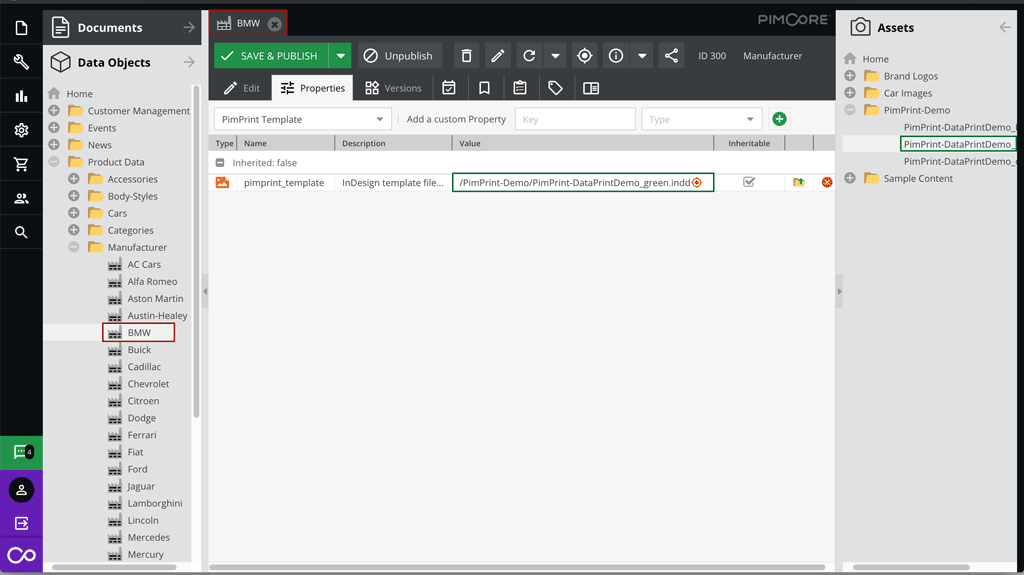Open asset via folder icon in property row
The image size is (1024, 575).
[x=798, y=182]
